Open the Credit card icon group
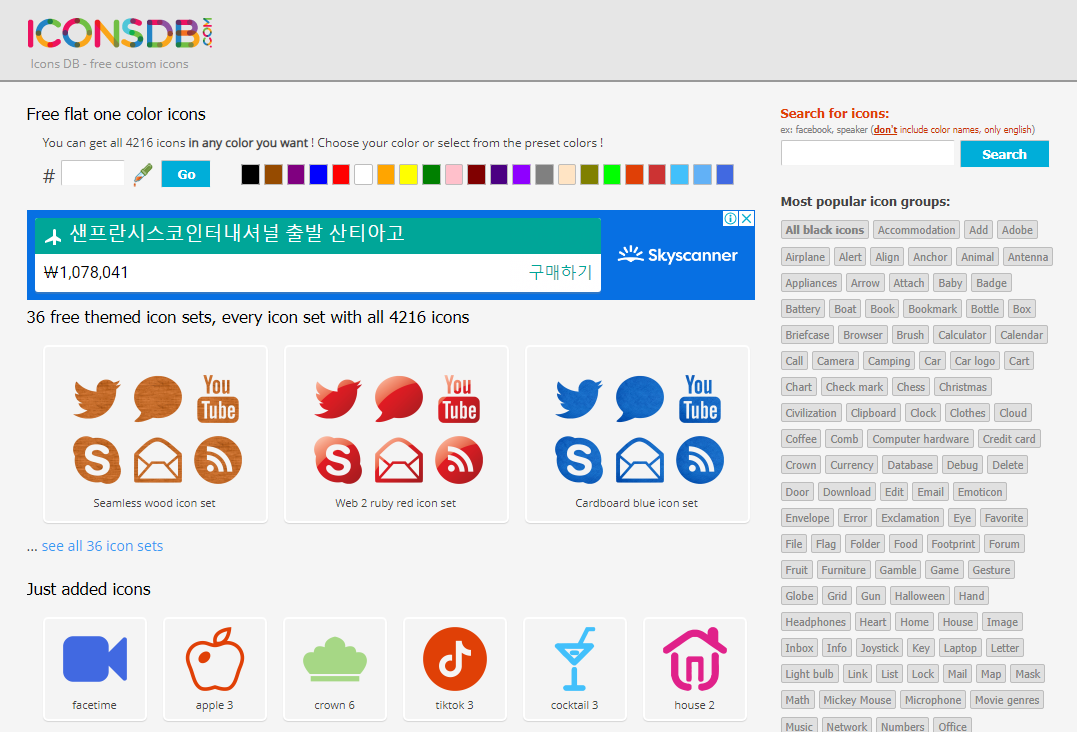This screenshot has height=732, width=1077. point(1009,439)
